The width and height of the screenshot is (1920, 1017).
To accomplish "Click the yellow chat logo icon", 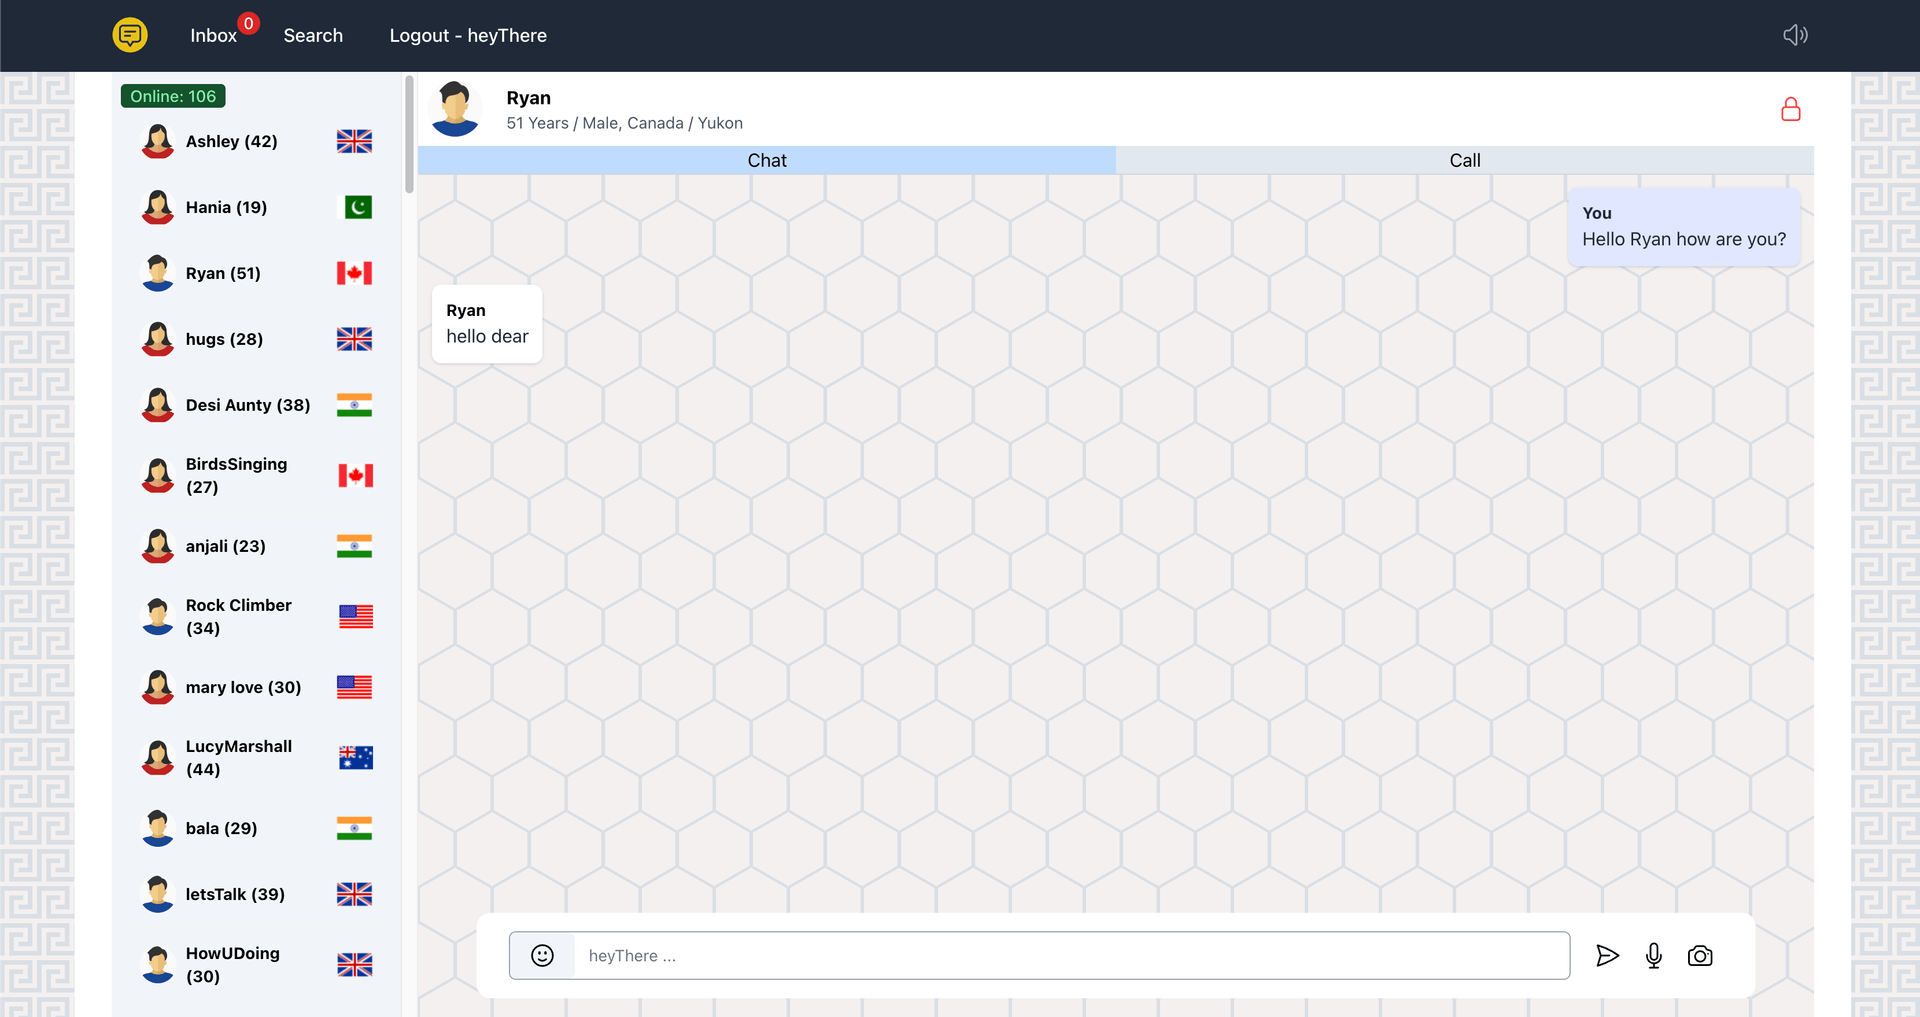I will pos(130,35).
